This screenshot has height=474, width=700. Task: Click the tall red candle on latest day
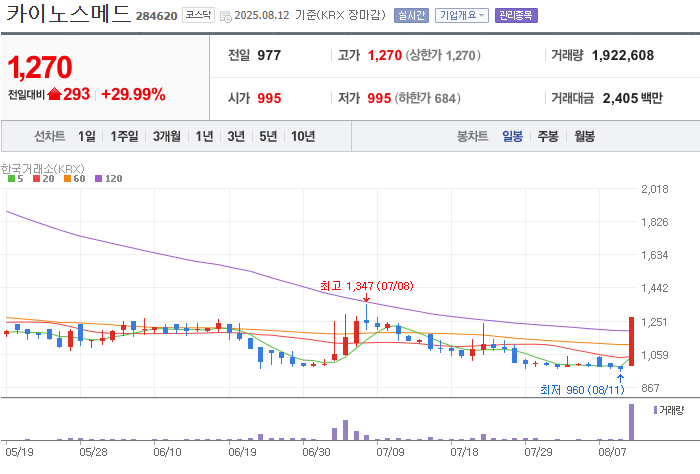631,341
